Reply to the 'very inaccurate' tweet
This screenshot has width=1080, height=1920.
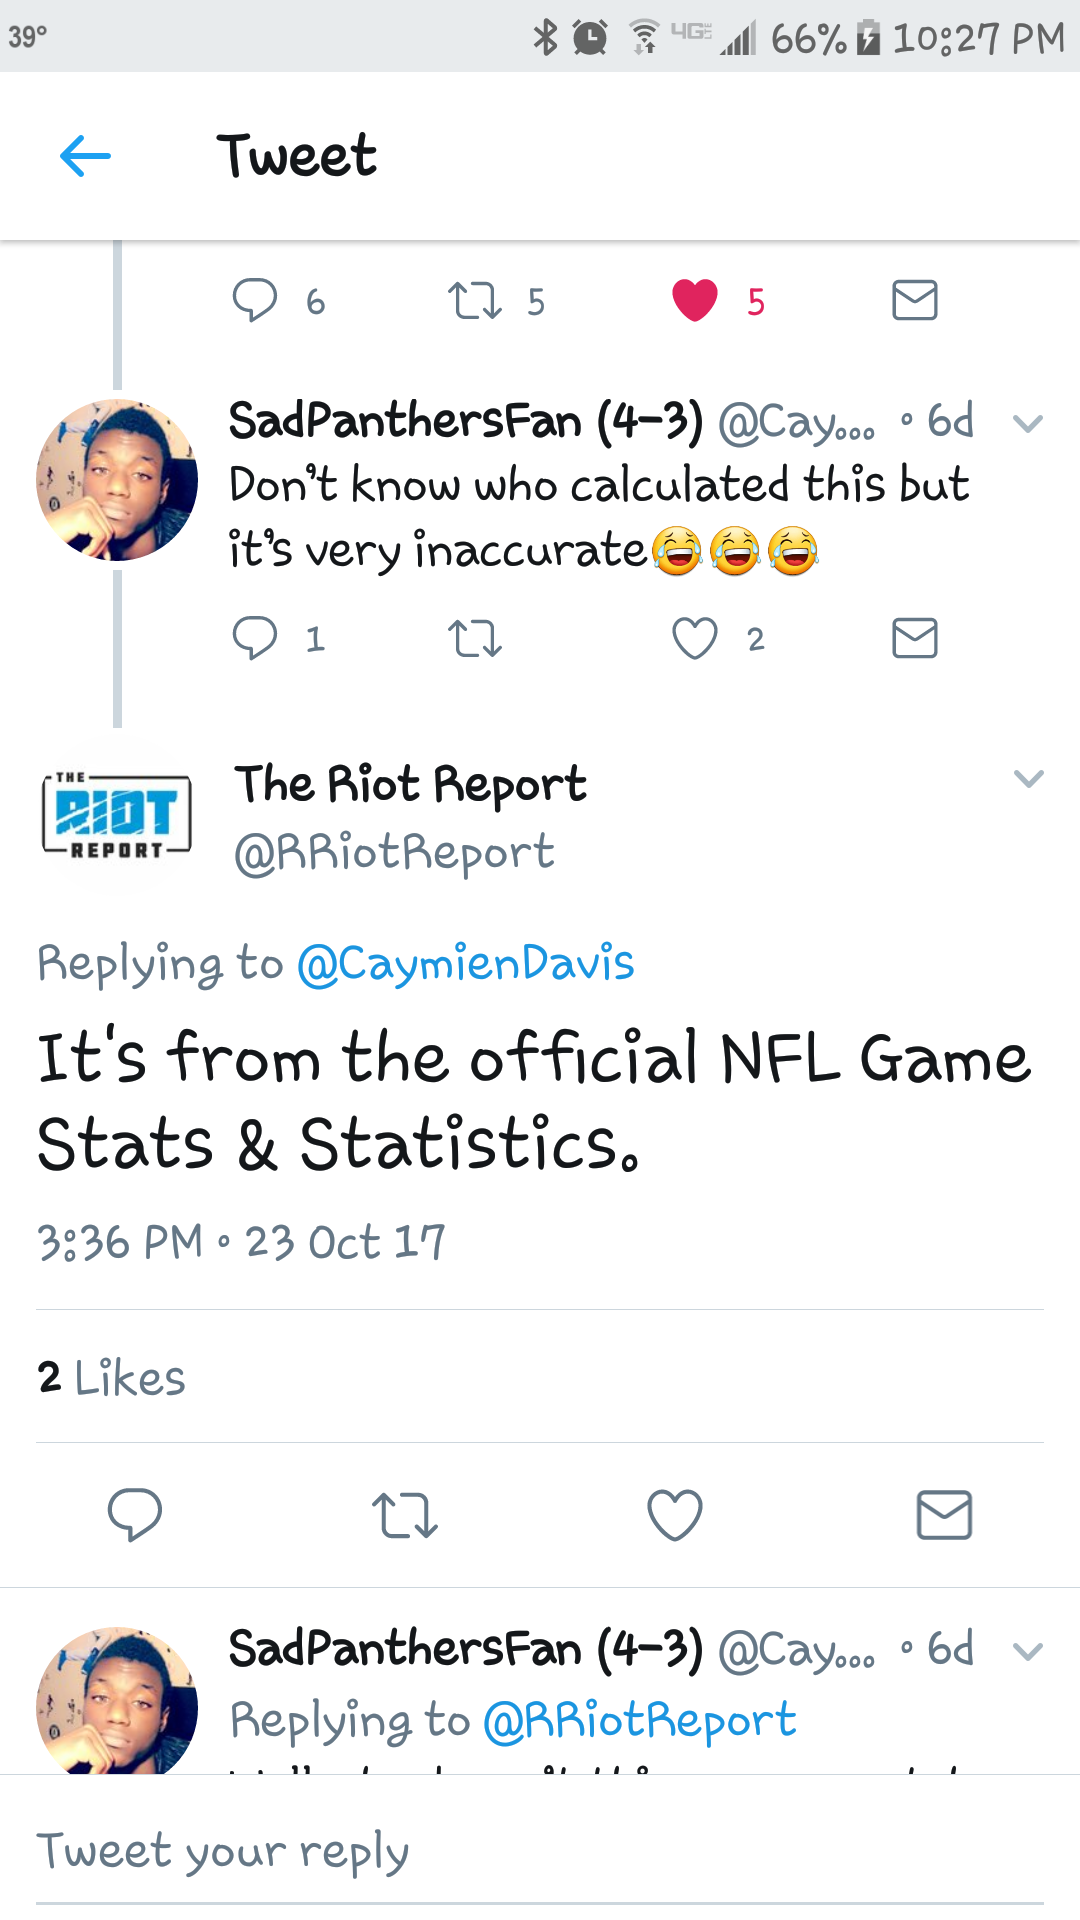click(255, 638)
